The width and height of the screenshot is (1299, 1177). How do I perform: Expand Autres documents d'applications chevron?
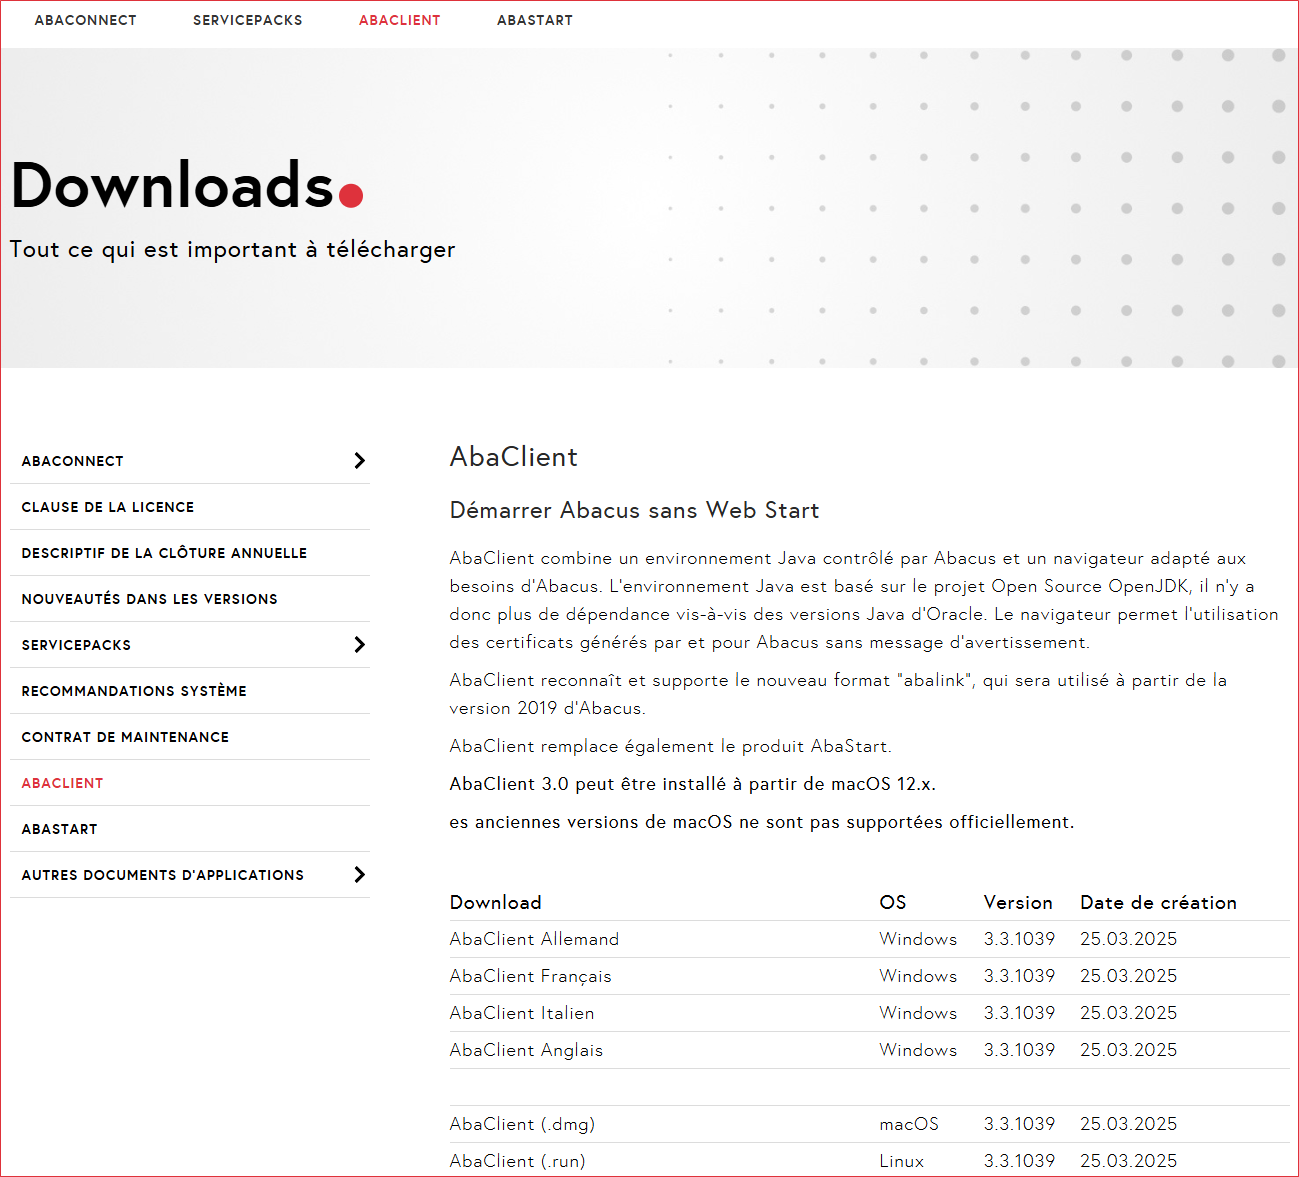point(360,875)
